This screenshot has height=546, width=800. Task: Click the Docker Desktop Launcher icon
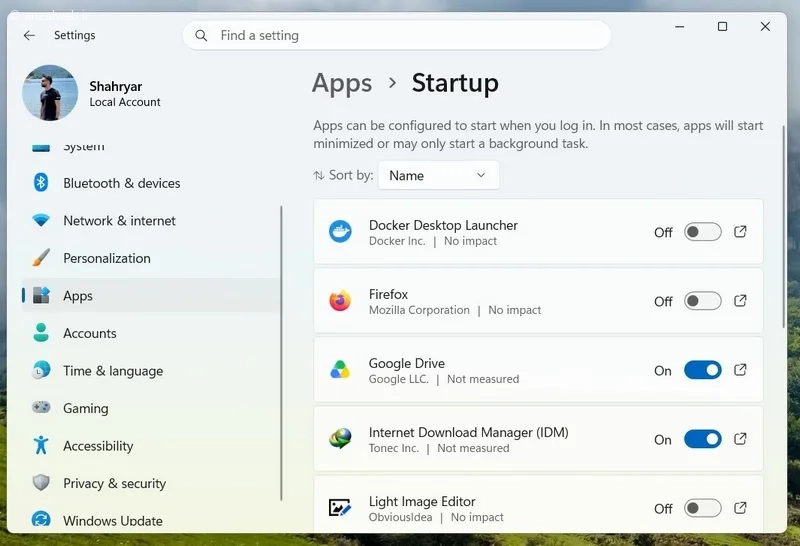click(x=340, y=232)
